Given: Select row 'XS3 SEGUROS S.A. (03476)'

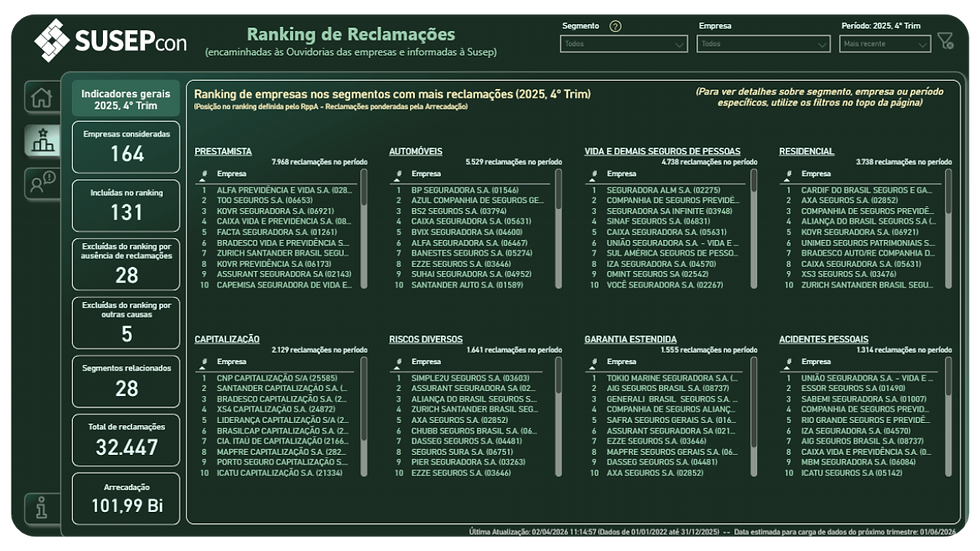Looking at the screenshot, I should pyautogui.click(x=862, y=274).
